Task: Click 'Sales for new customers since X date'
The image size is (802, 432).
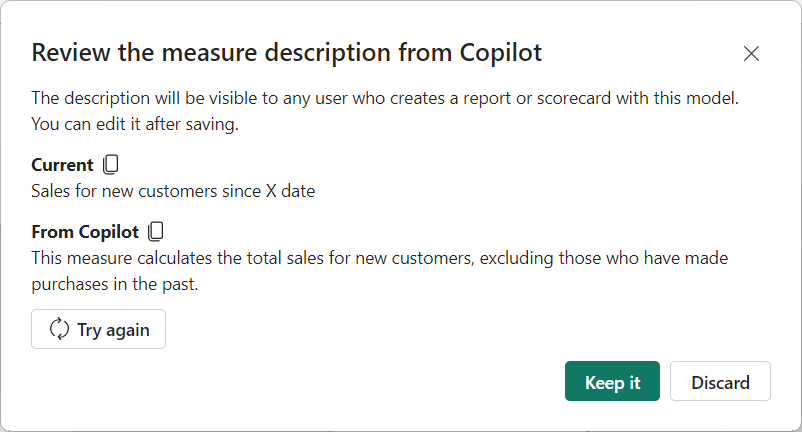Action: click(x=173, y=190)
